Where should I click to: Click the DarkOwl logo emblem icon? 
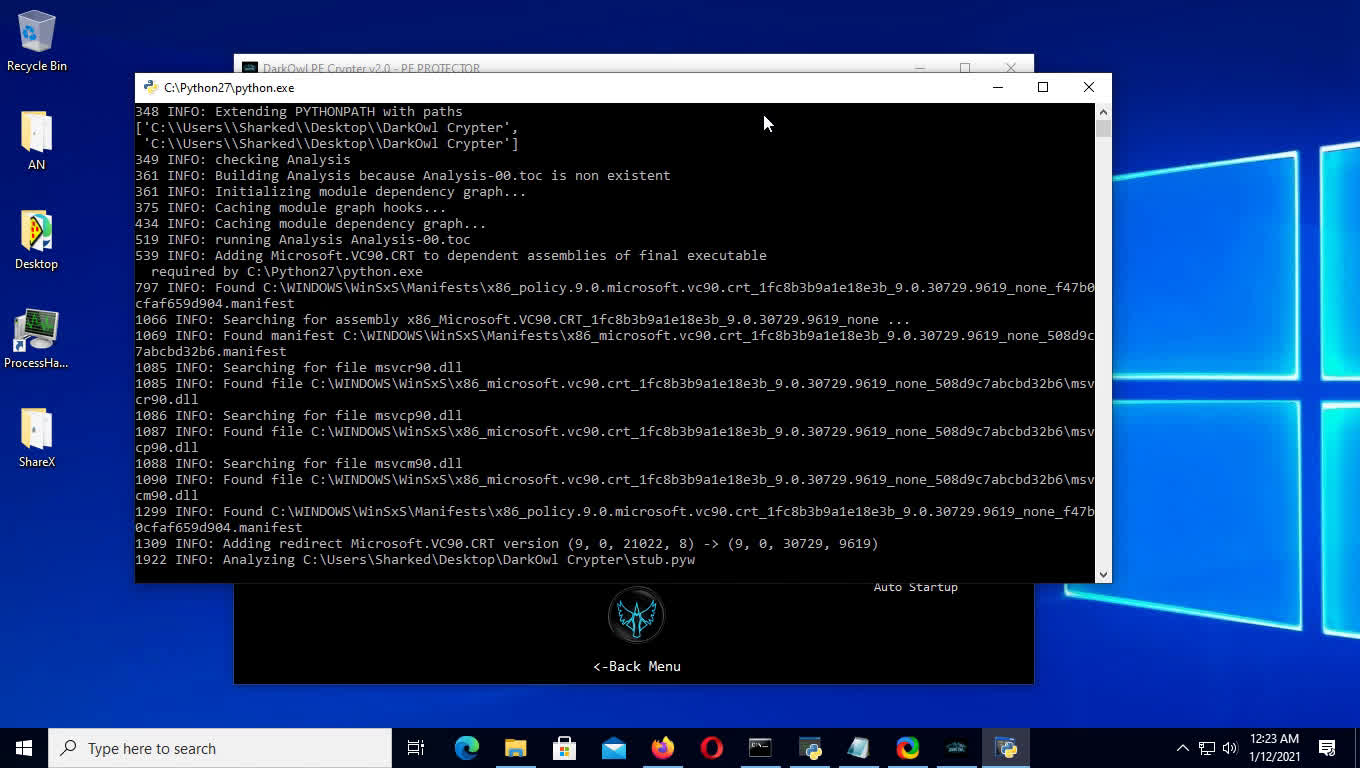[636, 616]
